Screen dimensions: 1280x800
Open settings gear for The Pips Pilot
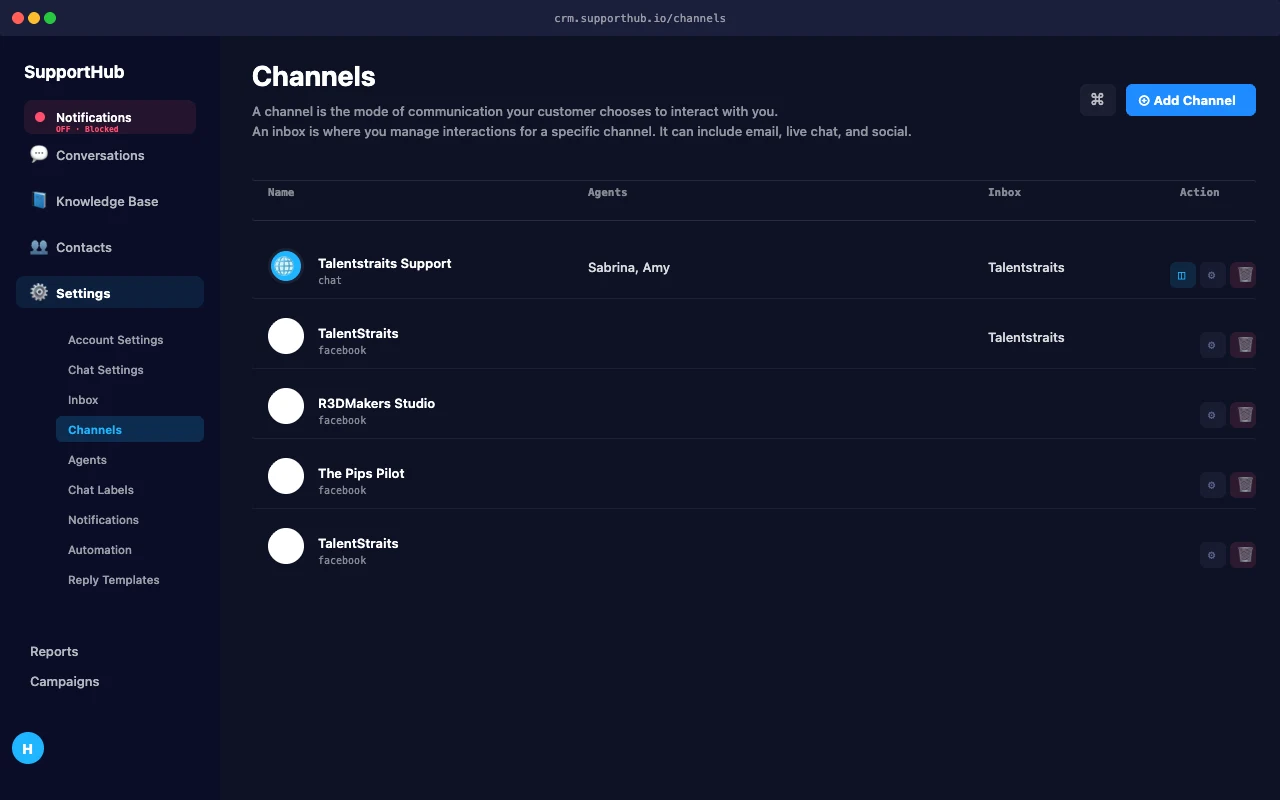pos(1212,484)
